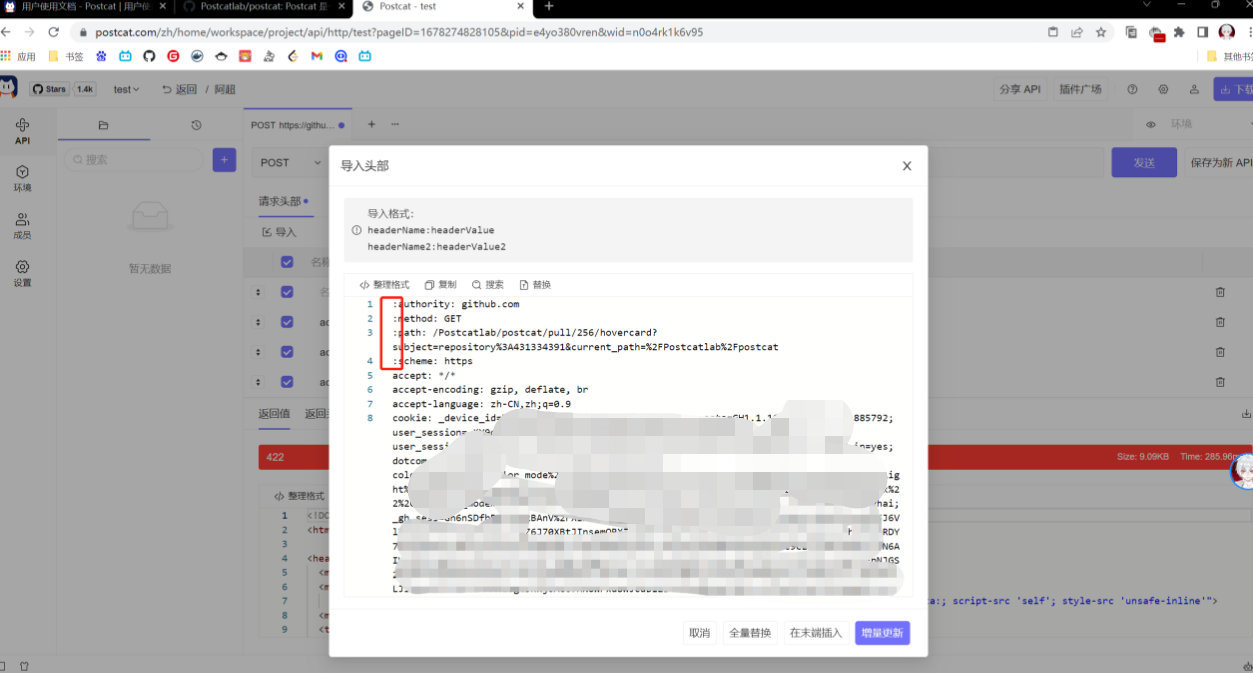The height and width of the screenshot is (673, 1253).
Task: Switch to the Postcatlab/postcat GitHub browser tab
Action: point(262,7)
